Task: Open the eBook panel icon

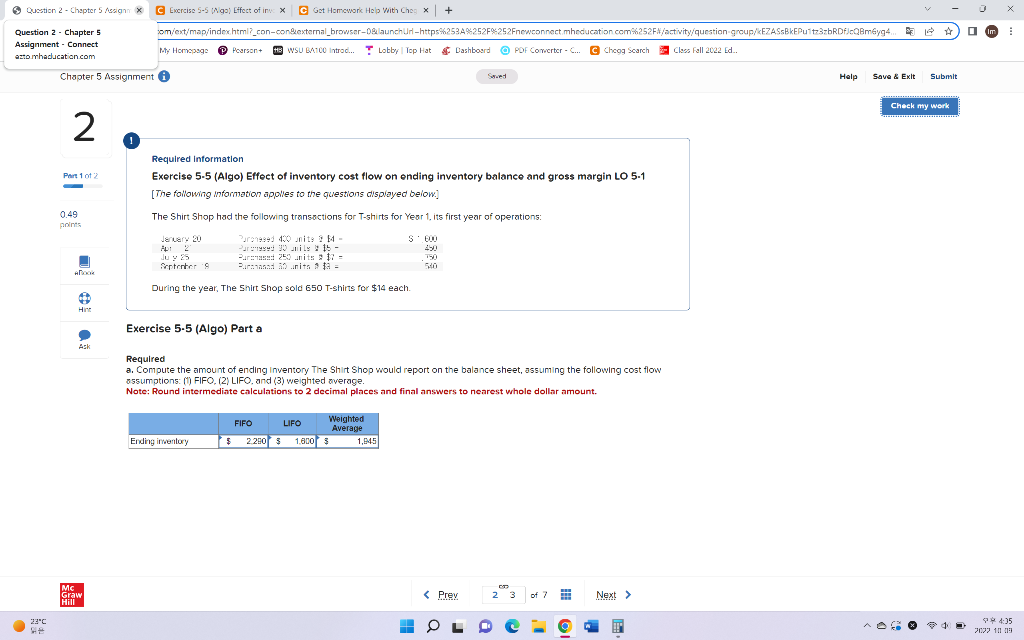Action: pyautogui.click(x=84, y=263)
